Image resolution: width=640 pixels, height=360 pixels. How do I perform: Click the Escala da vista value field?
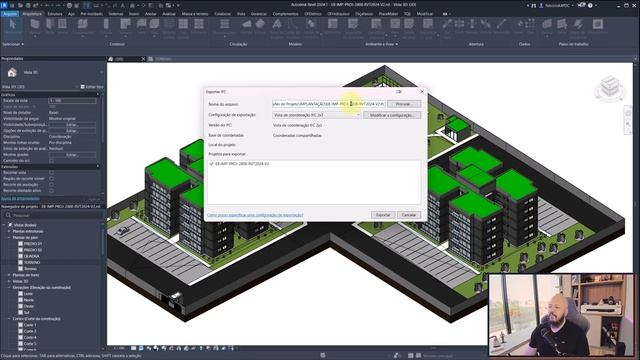pyautogui.click(x=72, y=100)
